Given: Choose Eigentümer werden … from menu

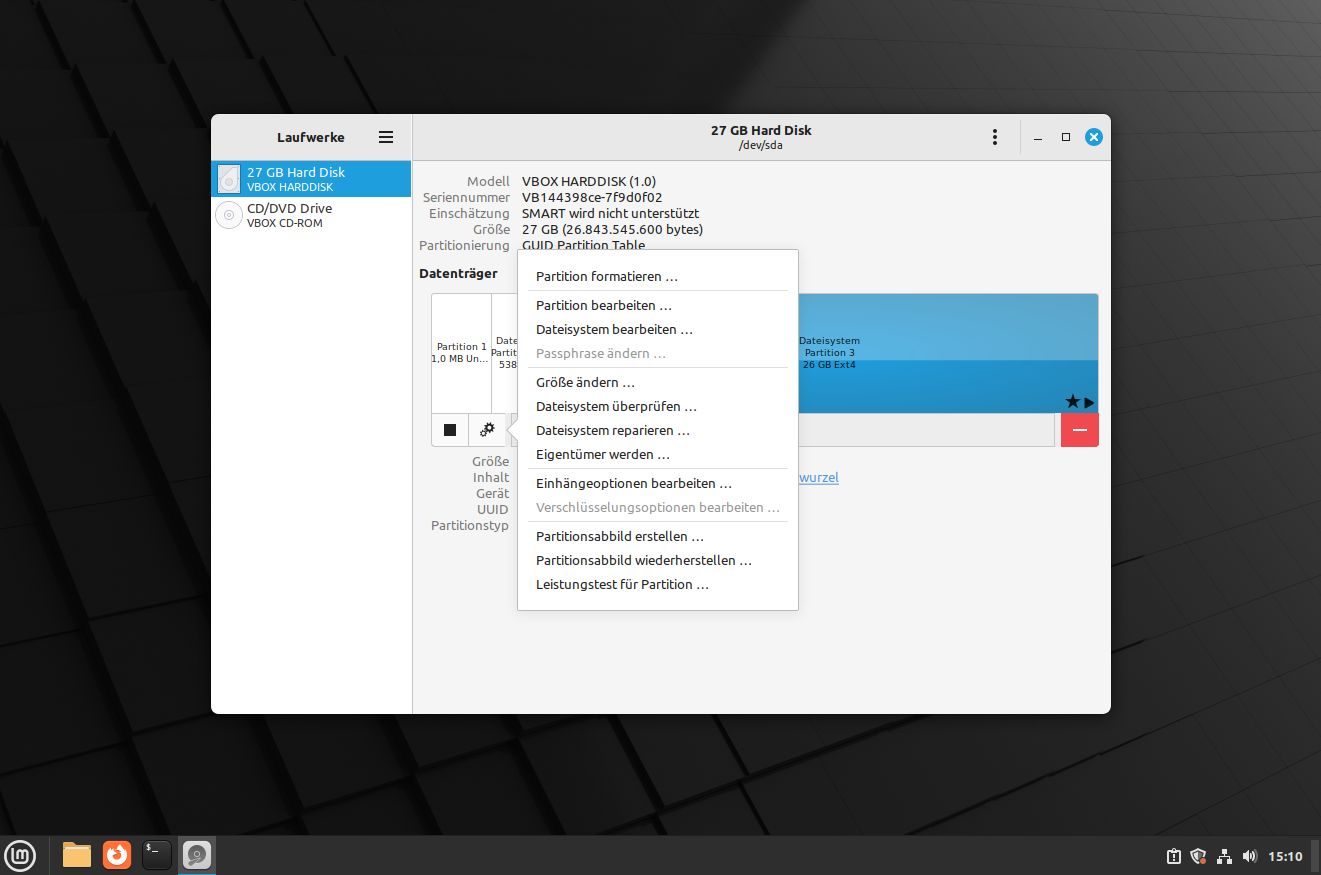Looking at the screenshot, I should point(658,454).
